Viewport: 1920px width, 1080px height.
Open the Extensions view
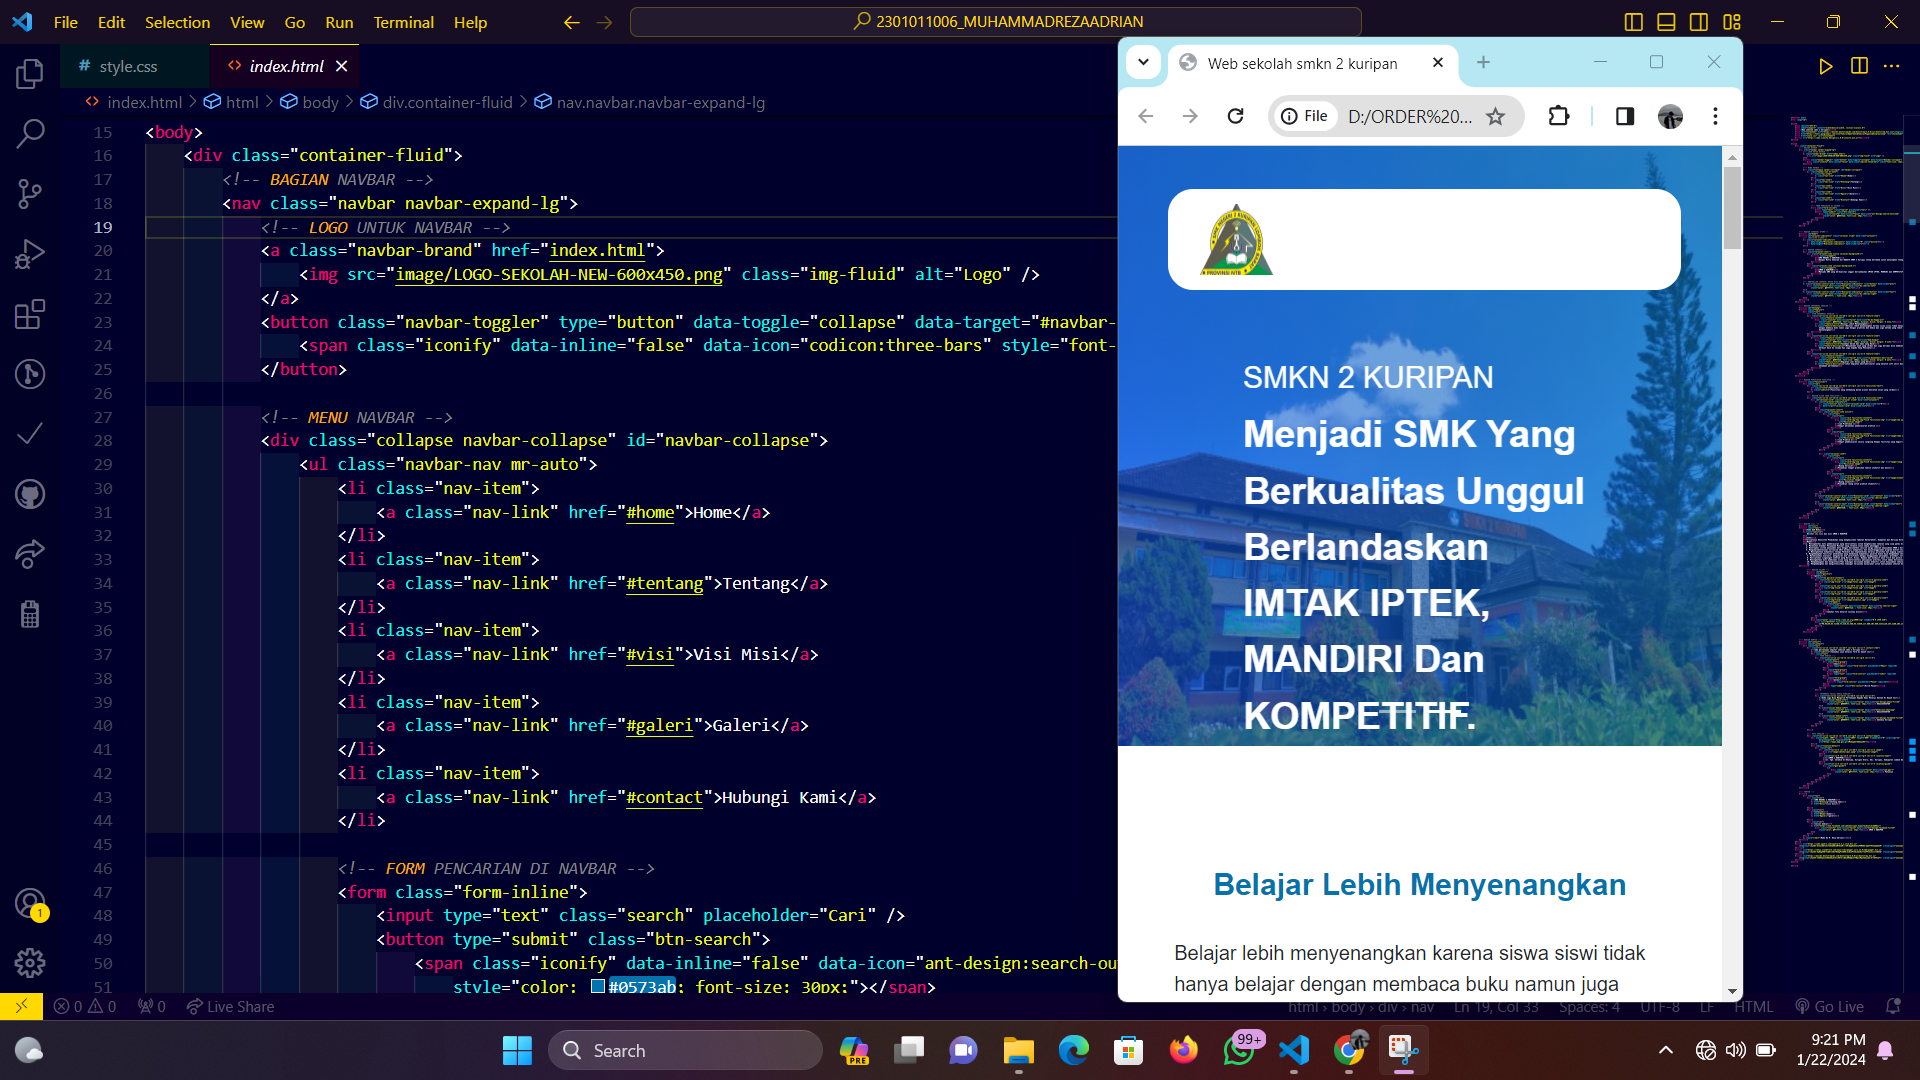click(30, 314)
